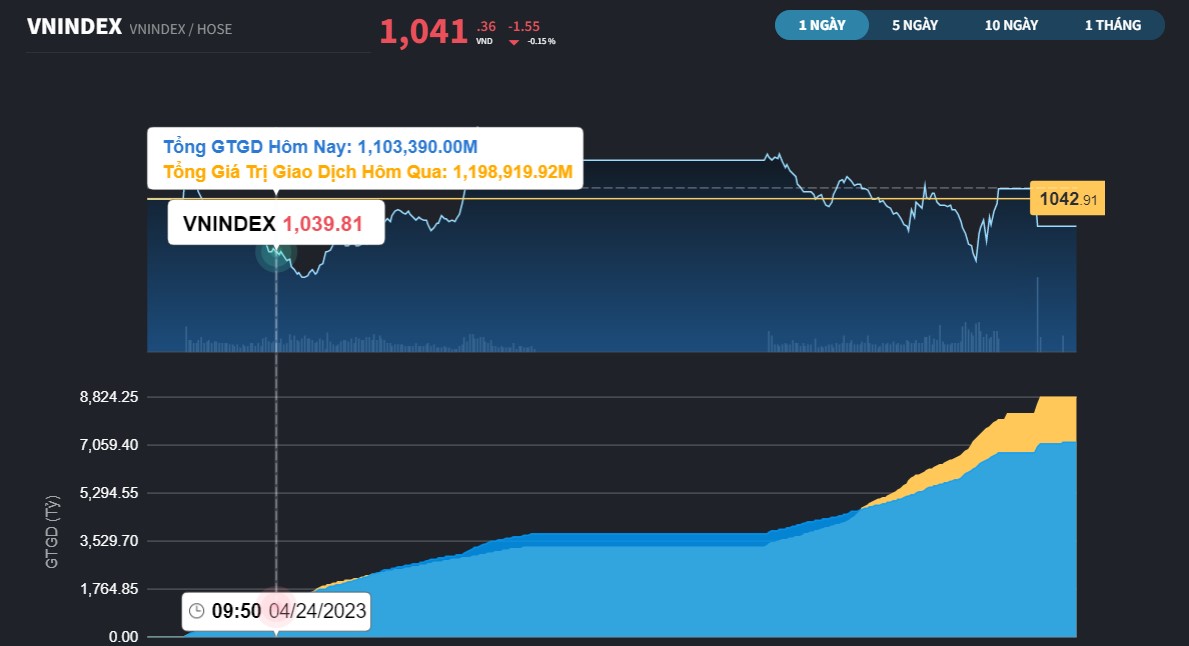Open the "10 NGÀY" chart view

pyautogui.click(x=1010, y=24)
